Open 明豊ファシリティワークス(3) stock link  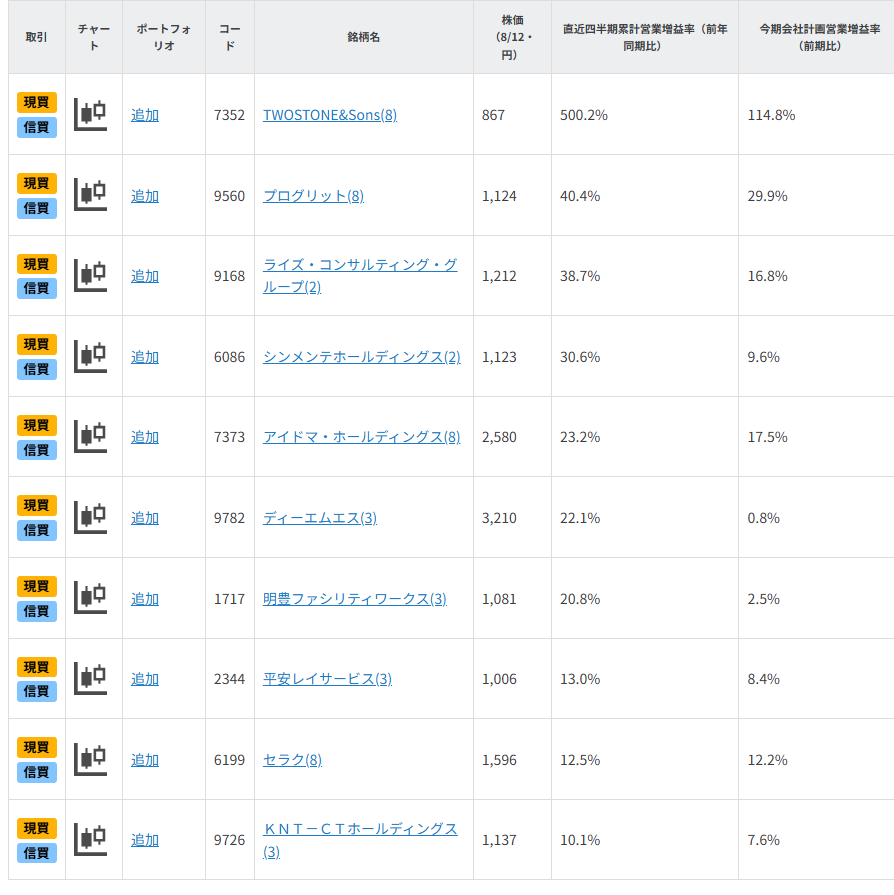pos(355,599)
